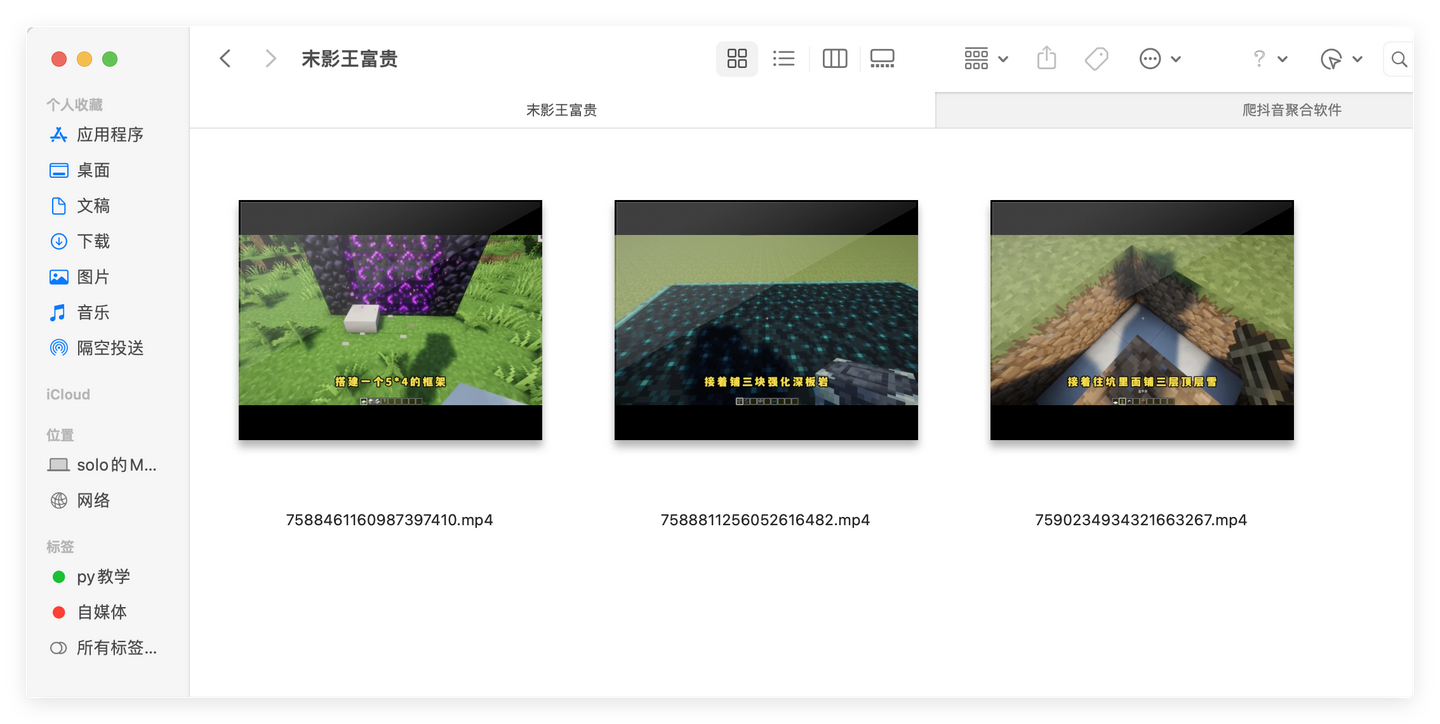Switch to icon grid view
Screen dimensions: 1440x724
coord(737,59)
